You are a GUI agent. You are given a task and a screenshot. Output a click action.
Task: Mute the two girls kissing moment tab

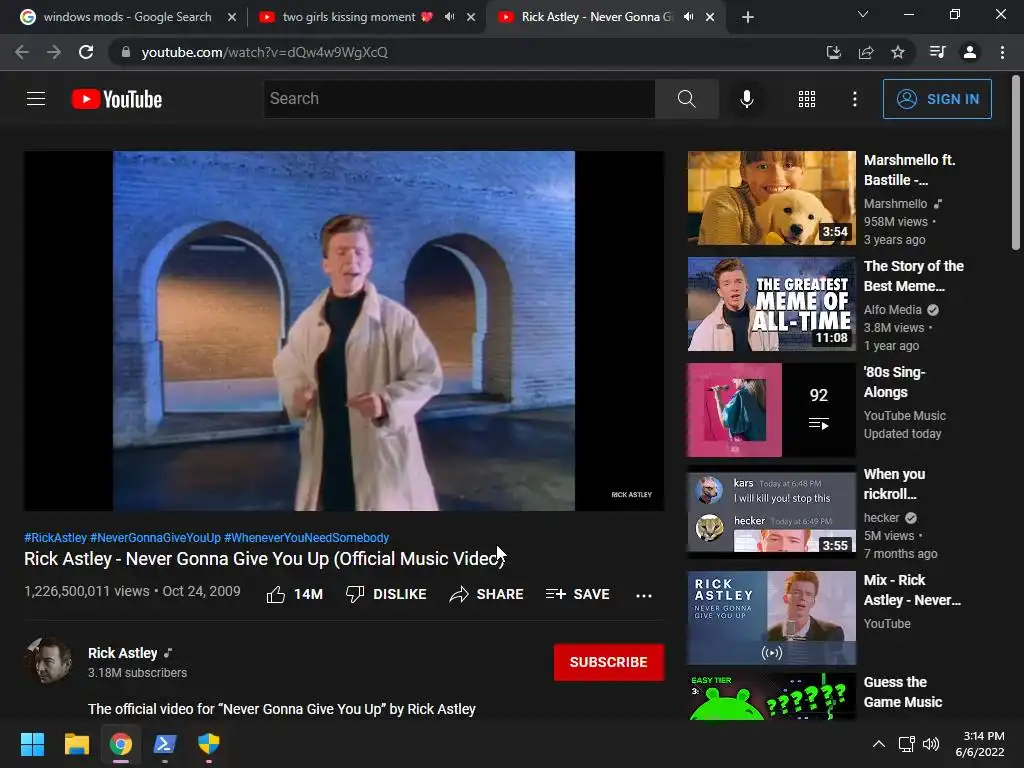[x=449, y=17]
